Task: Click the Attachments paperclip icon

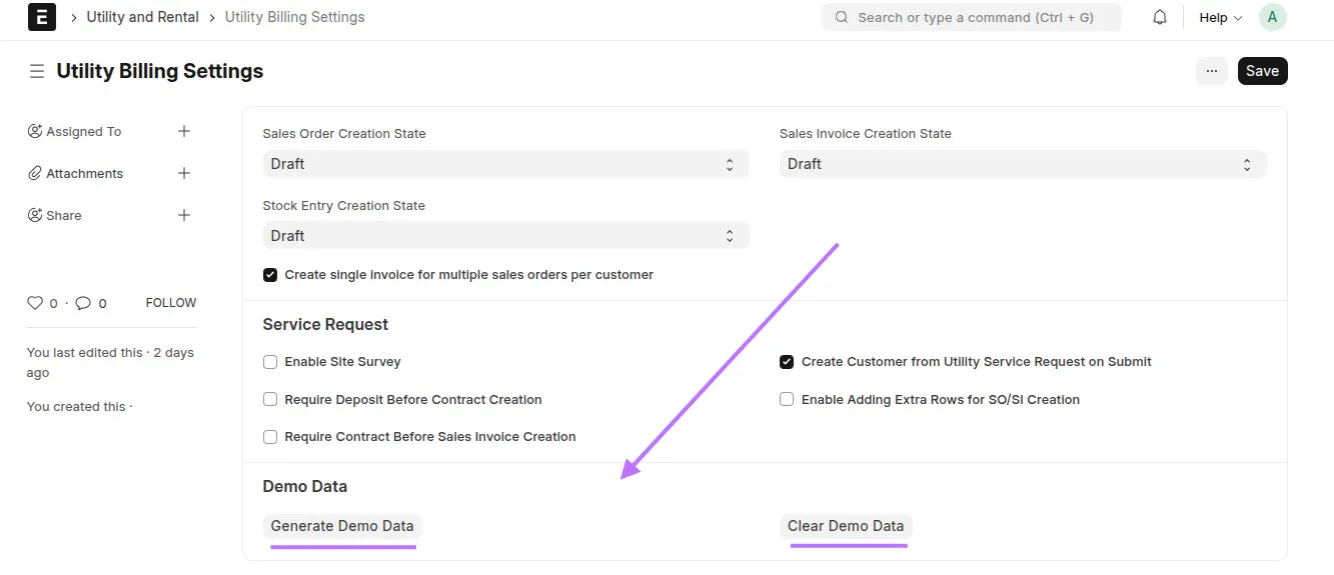Action: coord(35,173)
